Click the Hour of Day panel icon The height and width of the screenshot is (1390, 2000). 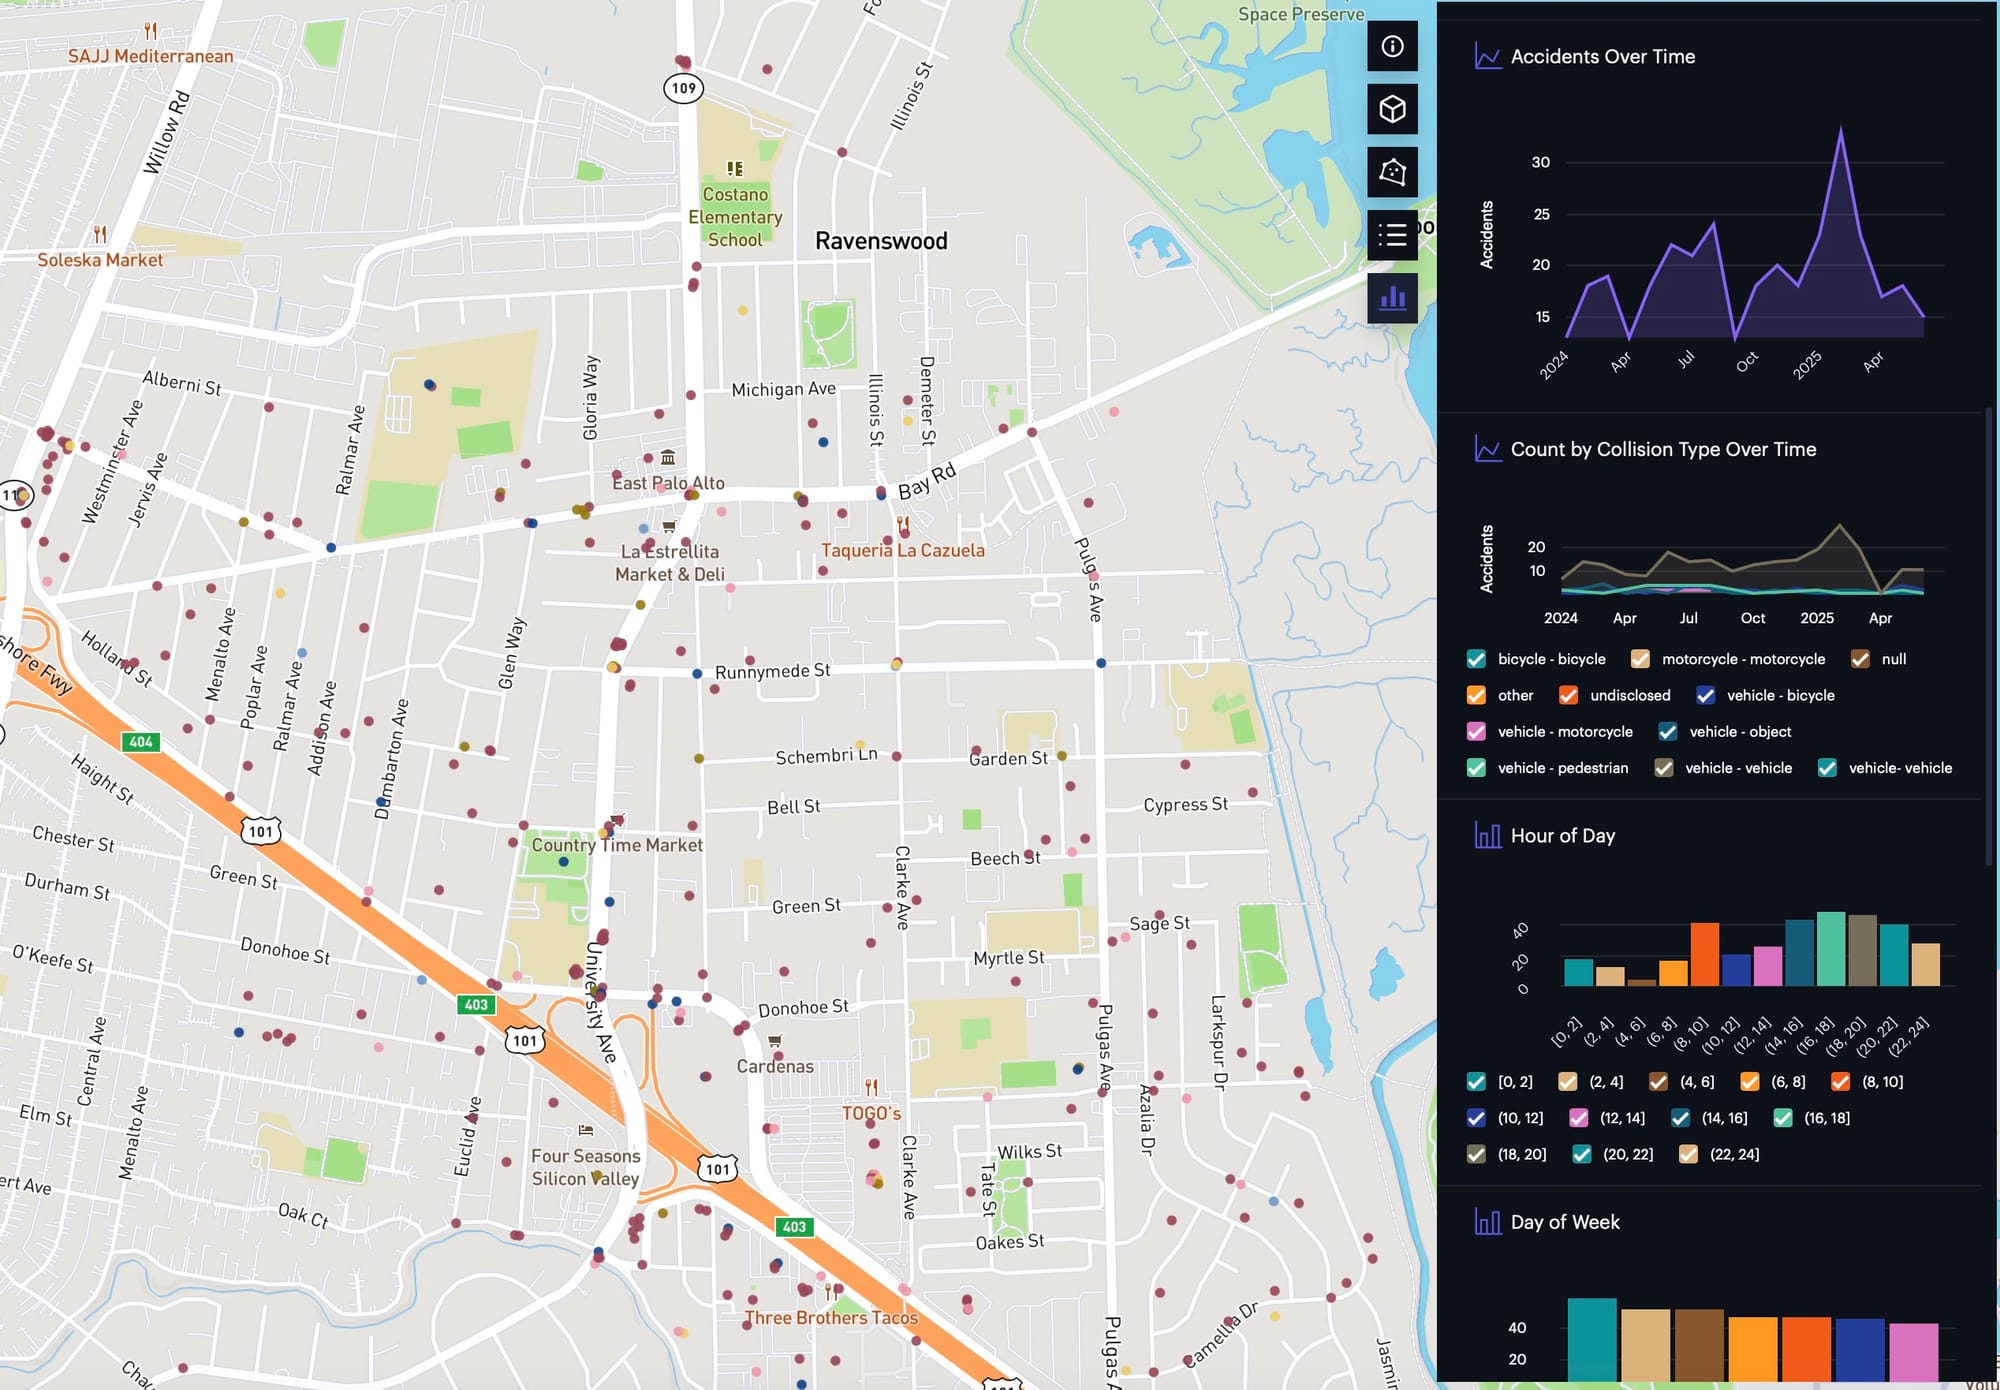[1488, 835]
